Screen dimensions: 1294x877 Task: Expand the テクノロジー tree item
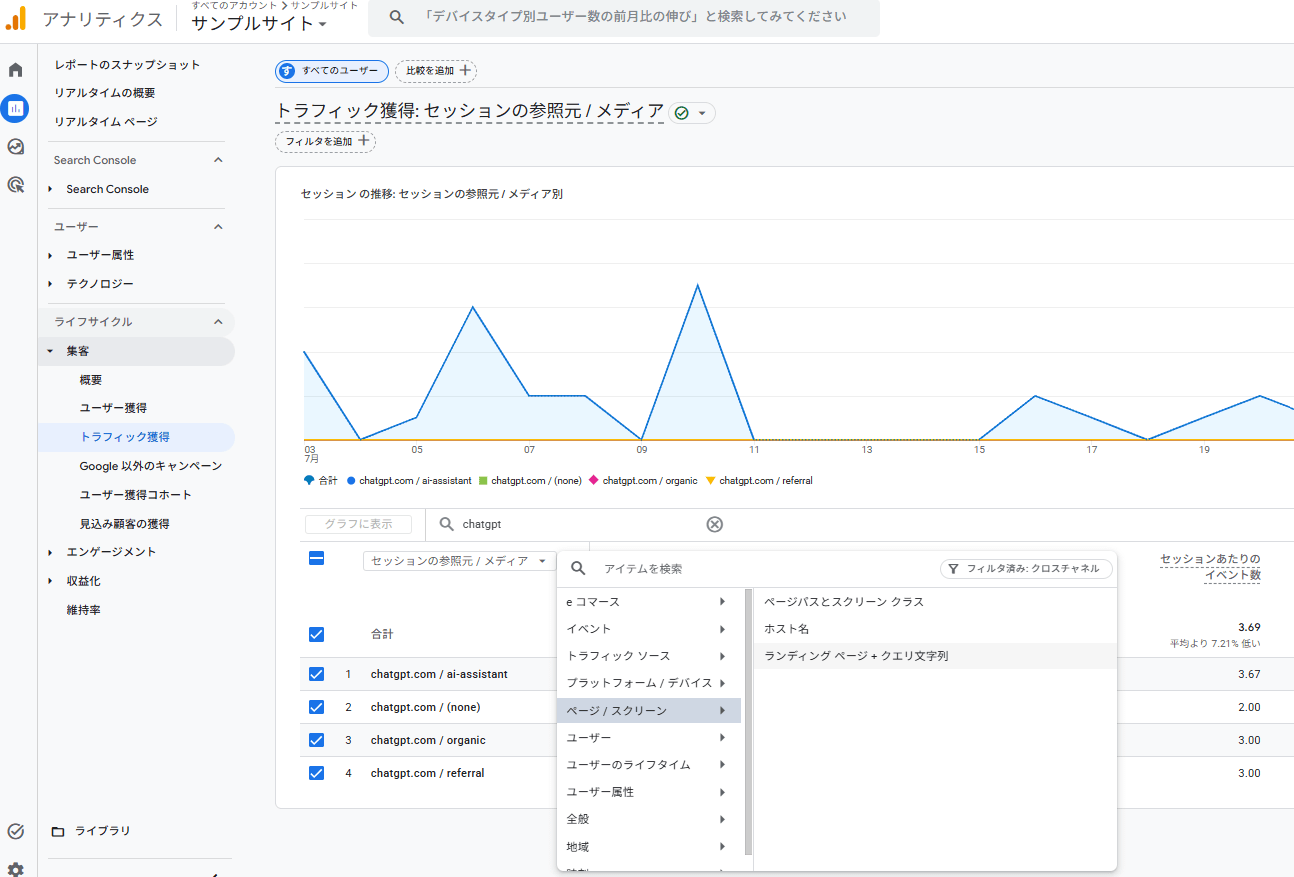[x=51, y=284]
